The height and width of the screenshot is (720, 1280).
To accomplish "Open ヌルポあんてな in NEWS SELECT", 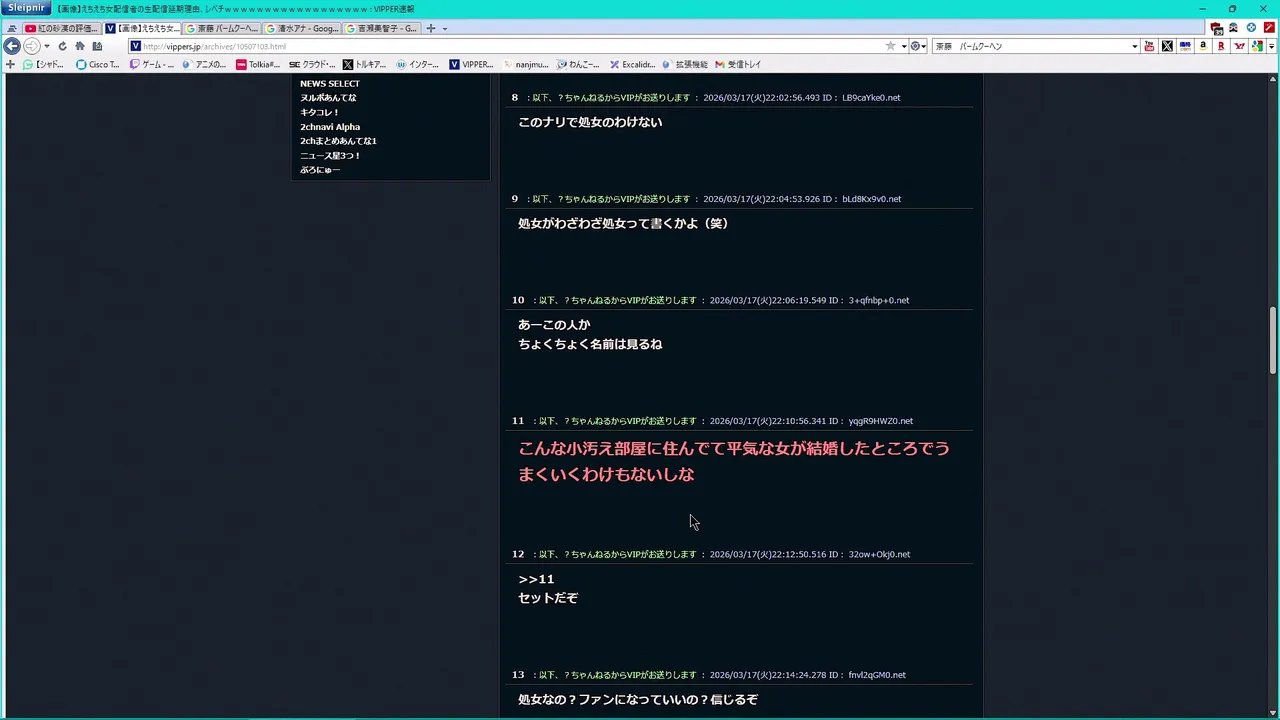I will [x=328, y=98].
